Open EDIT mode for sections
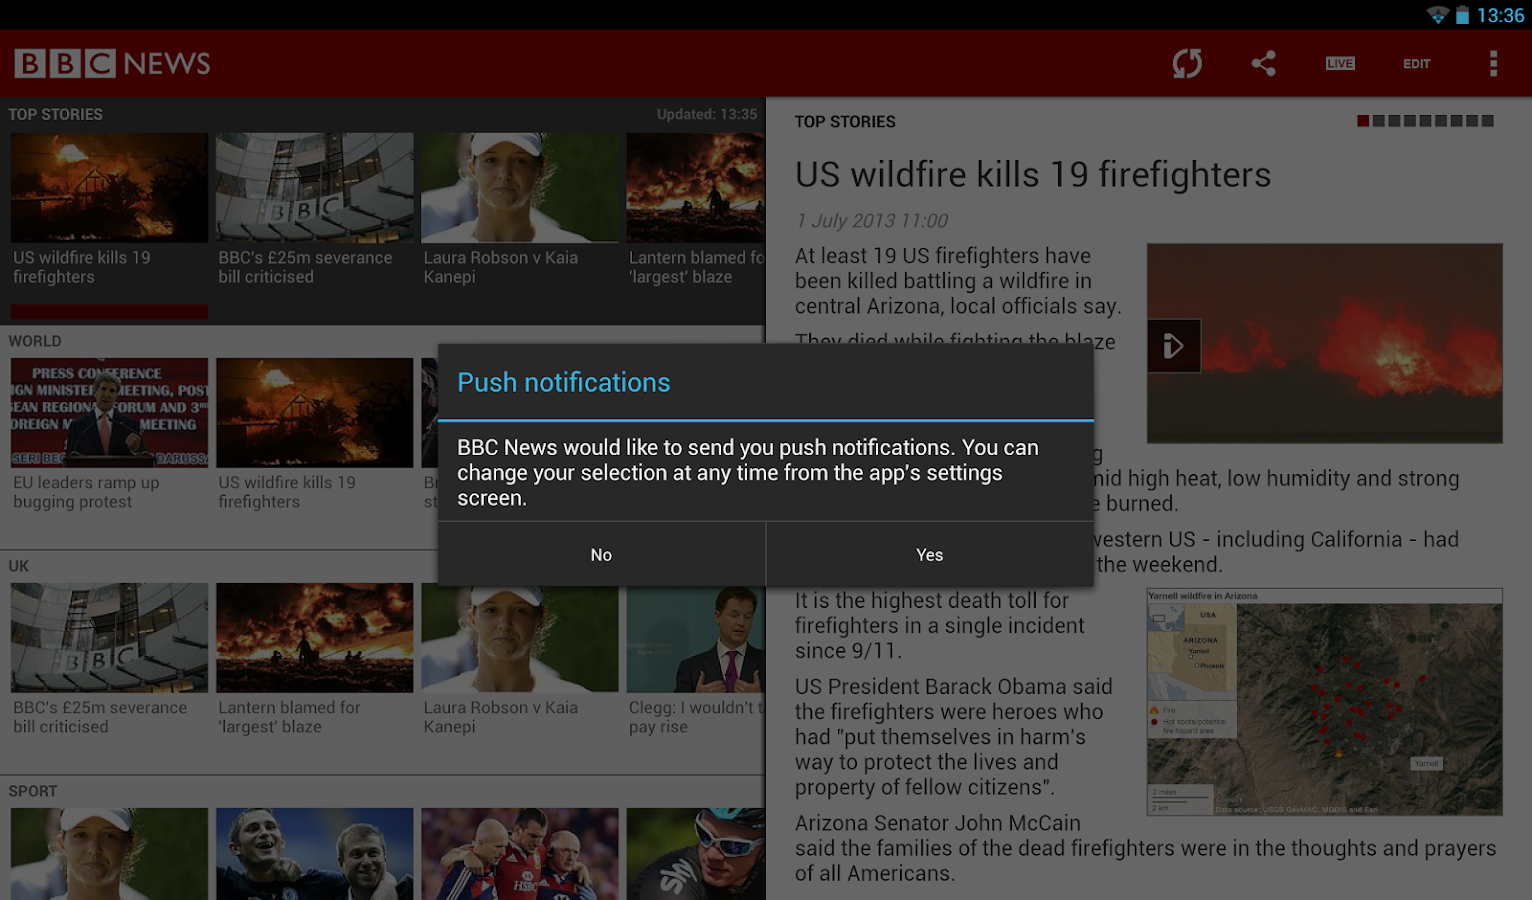The width and height of the screenshot is (1532, 900). pyautogui.click(x=1416, y=63)
